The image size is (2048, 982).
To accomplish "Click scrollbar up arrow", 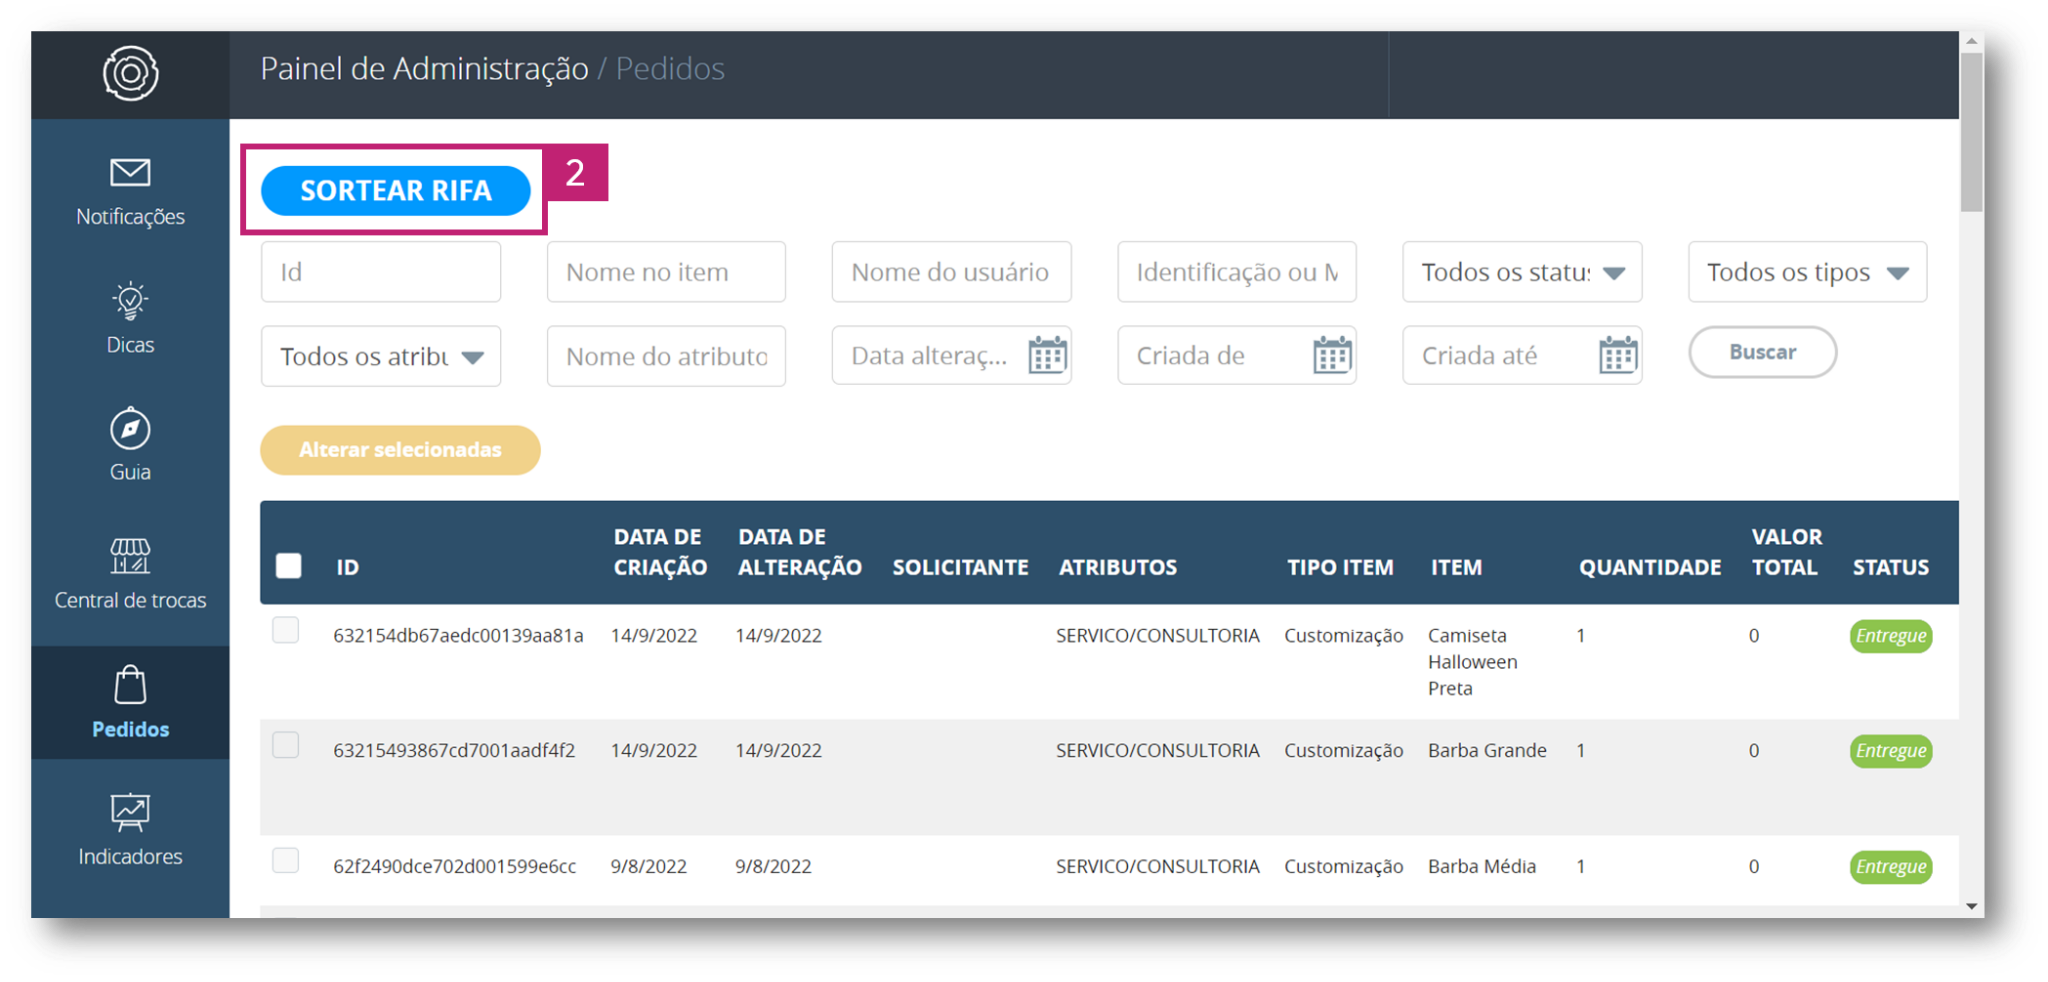I will point(1972,41).
